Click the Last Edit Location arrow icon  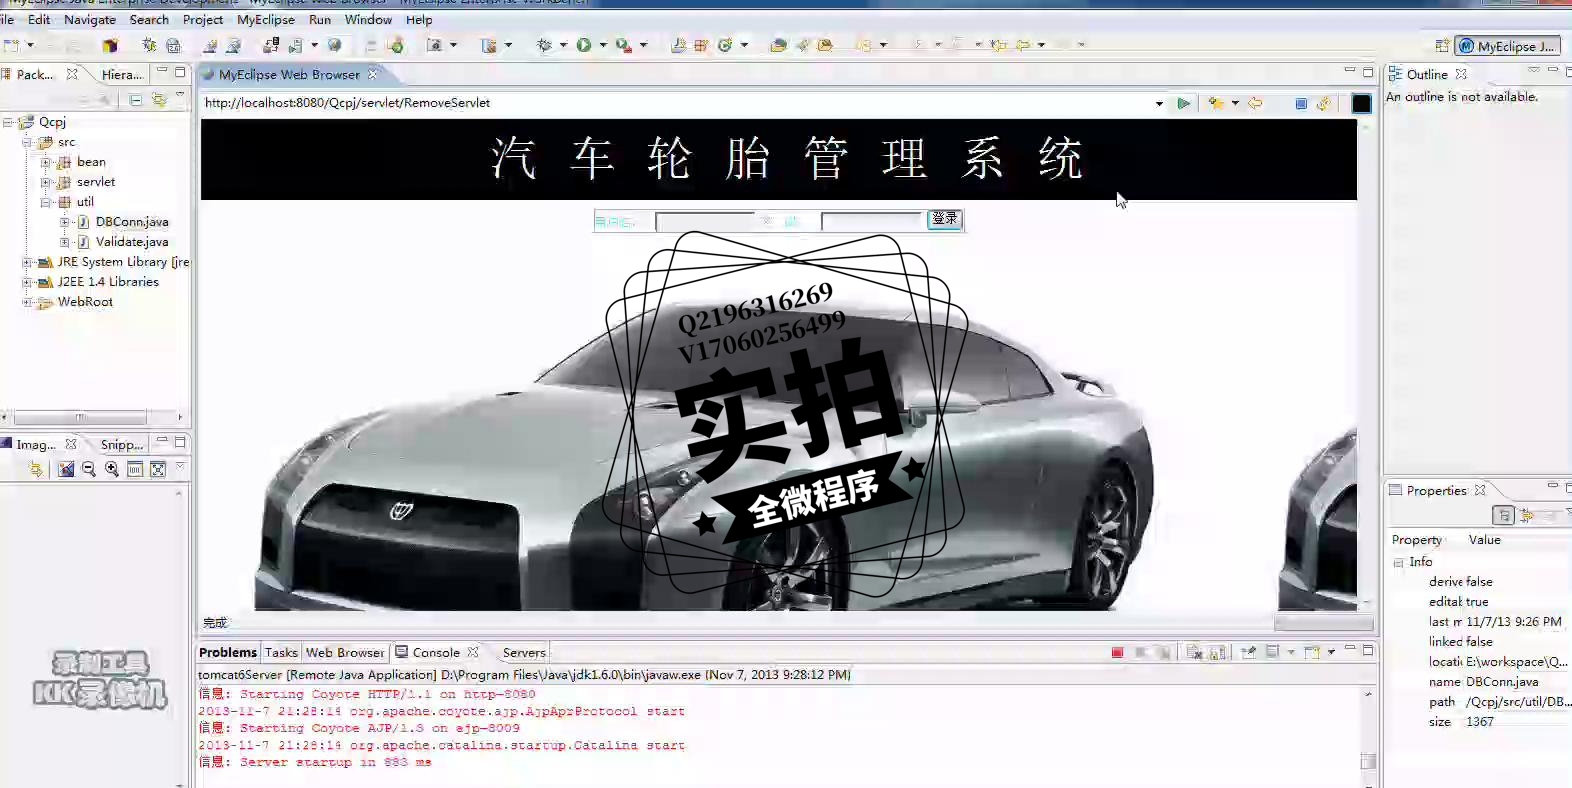pyautogui.click(x=998, y=45)
